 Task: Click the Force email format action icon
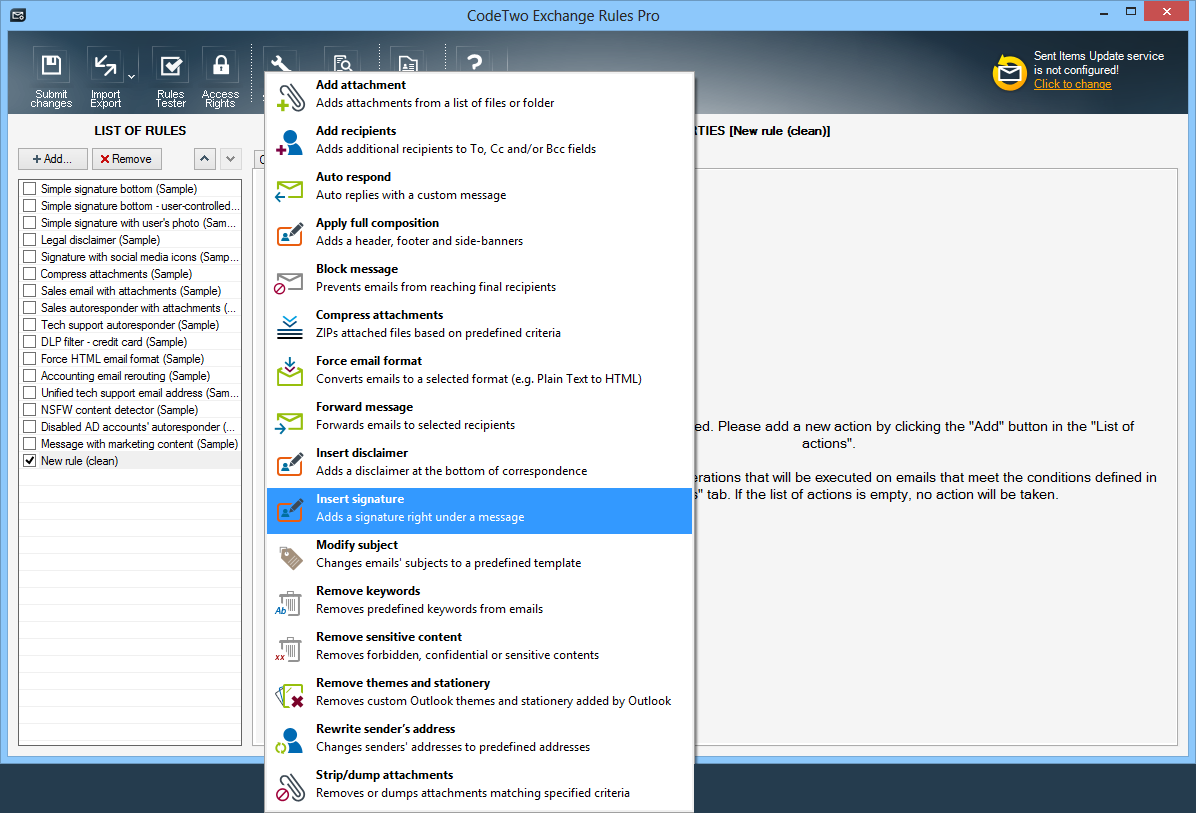click(290, 372)
